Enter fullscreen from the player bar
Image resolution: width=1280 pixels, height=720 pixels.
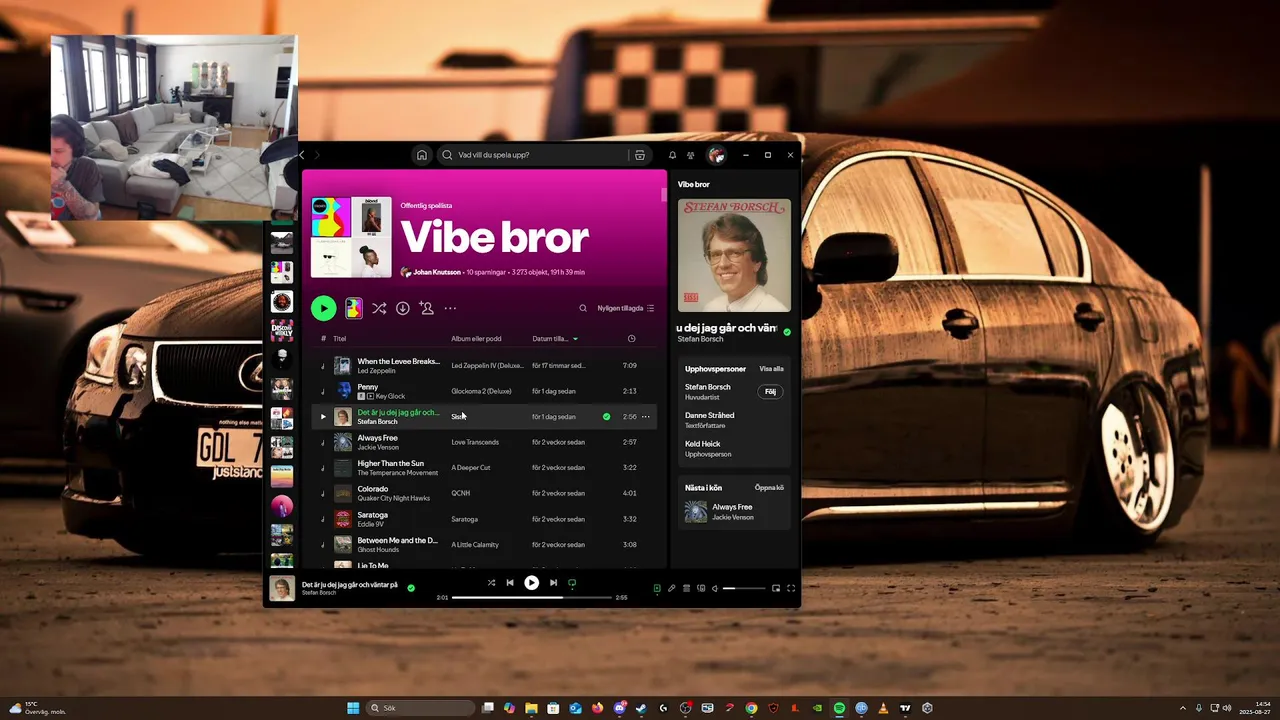(791, 588)
